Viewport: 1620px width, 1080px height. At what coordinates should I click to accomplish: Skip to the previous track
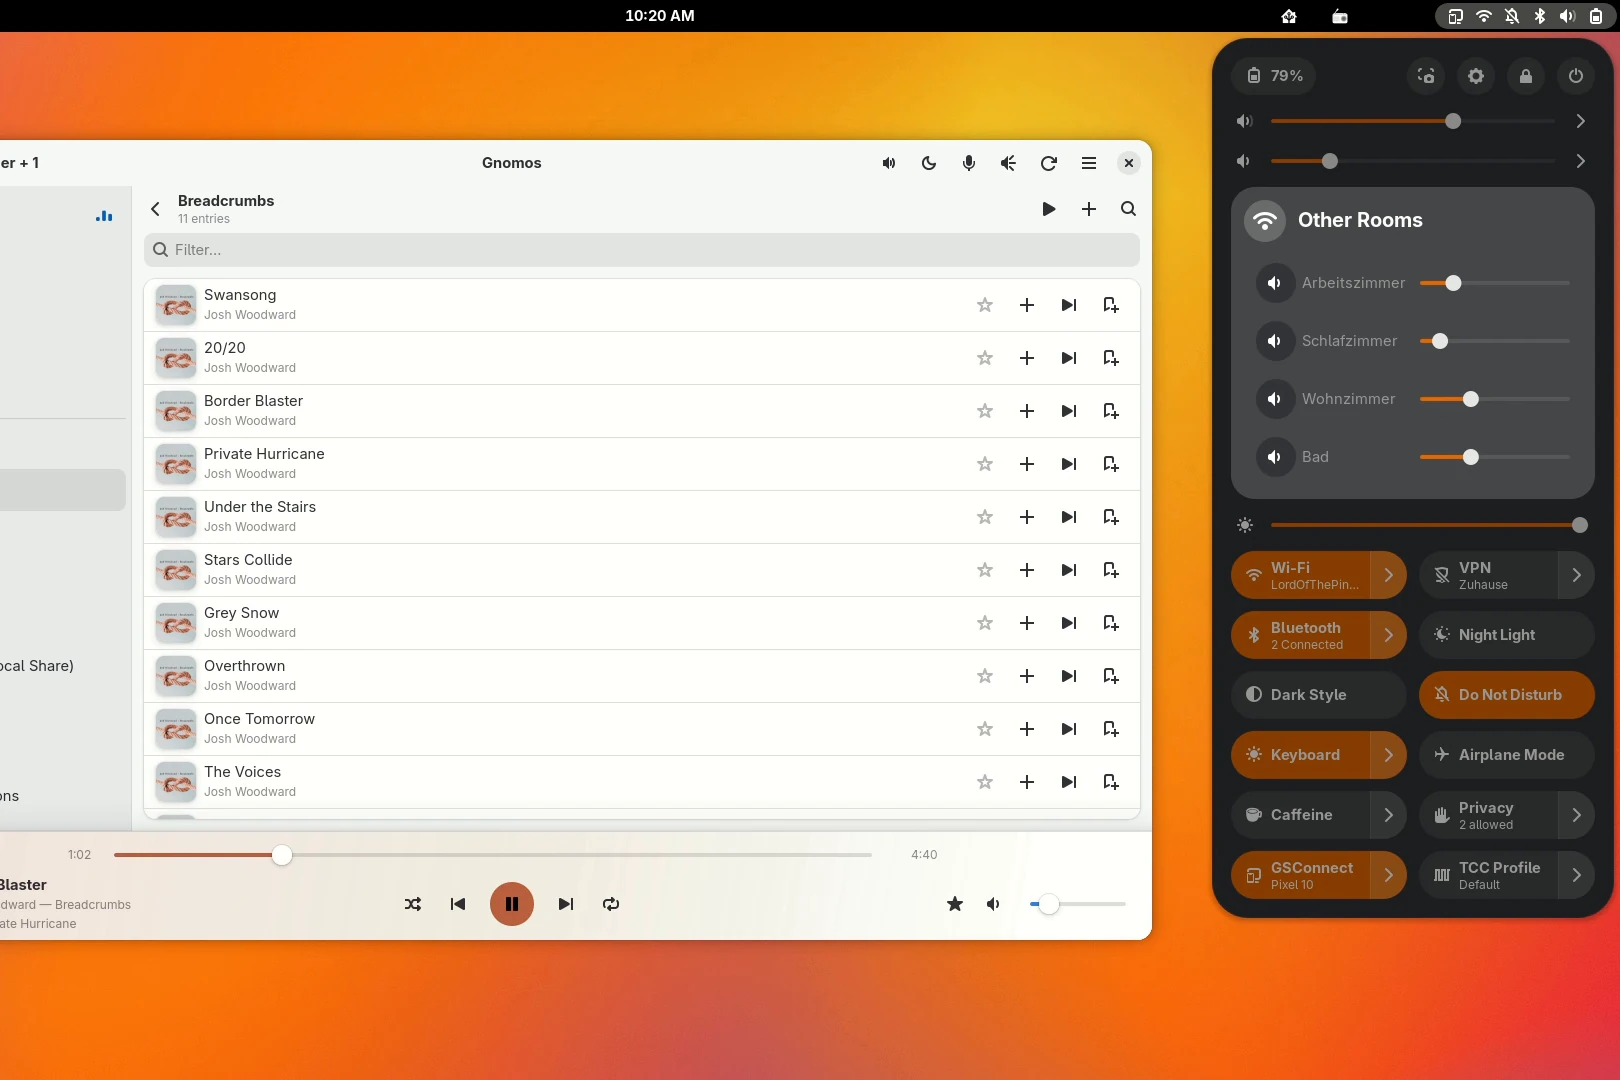click(x=458, y=904)
